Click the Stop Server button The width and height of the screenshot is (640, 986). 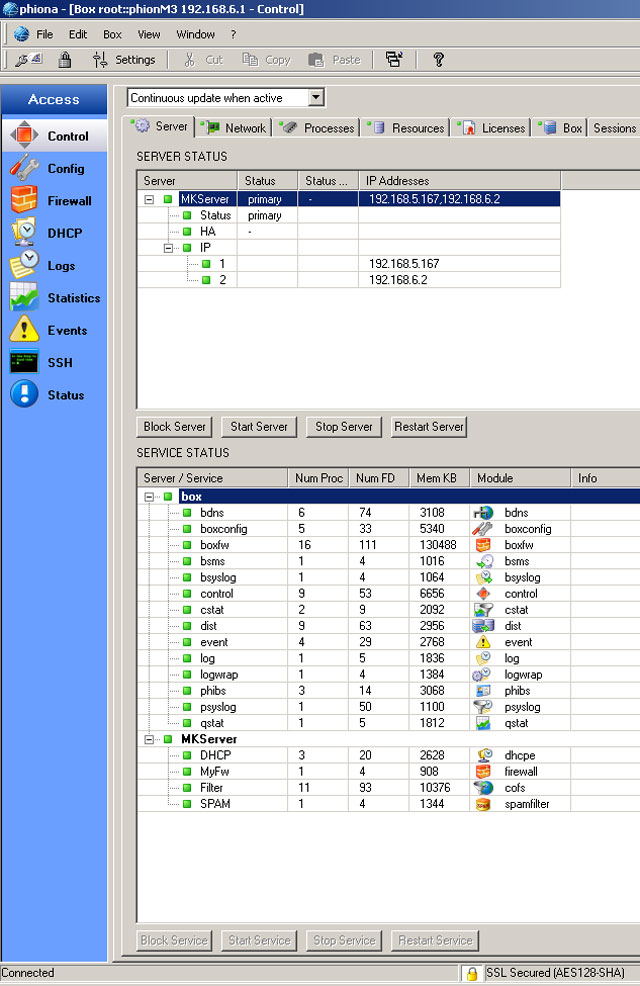(x=343, y=427)
